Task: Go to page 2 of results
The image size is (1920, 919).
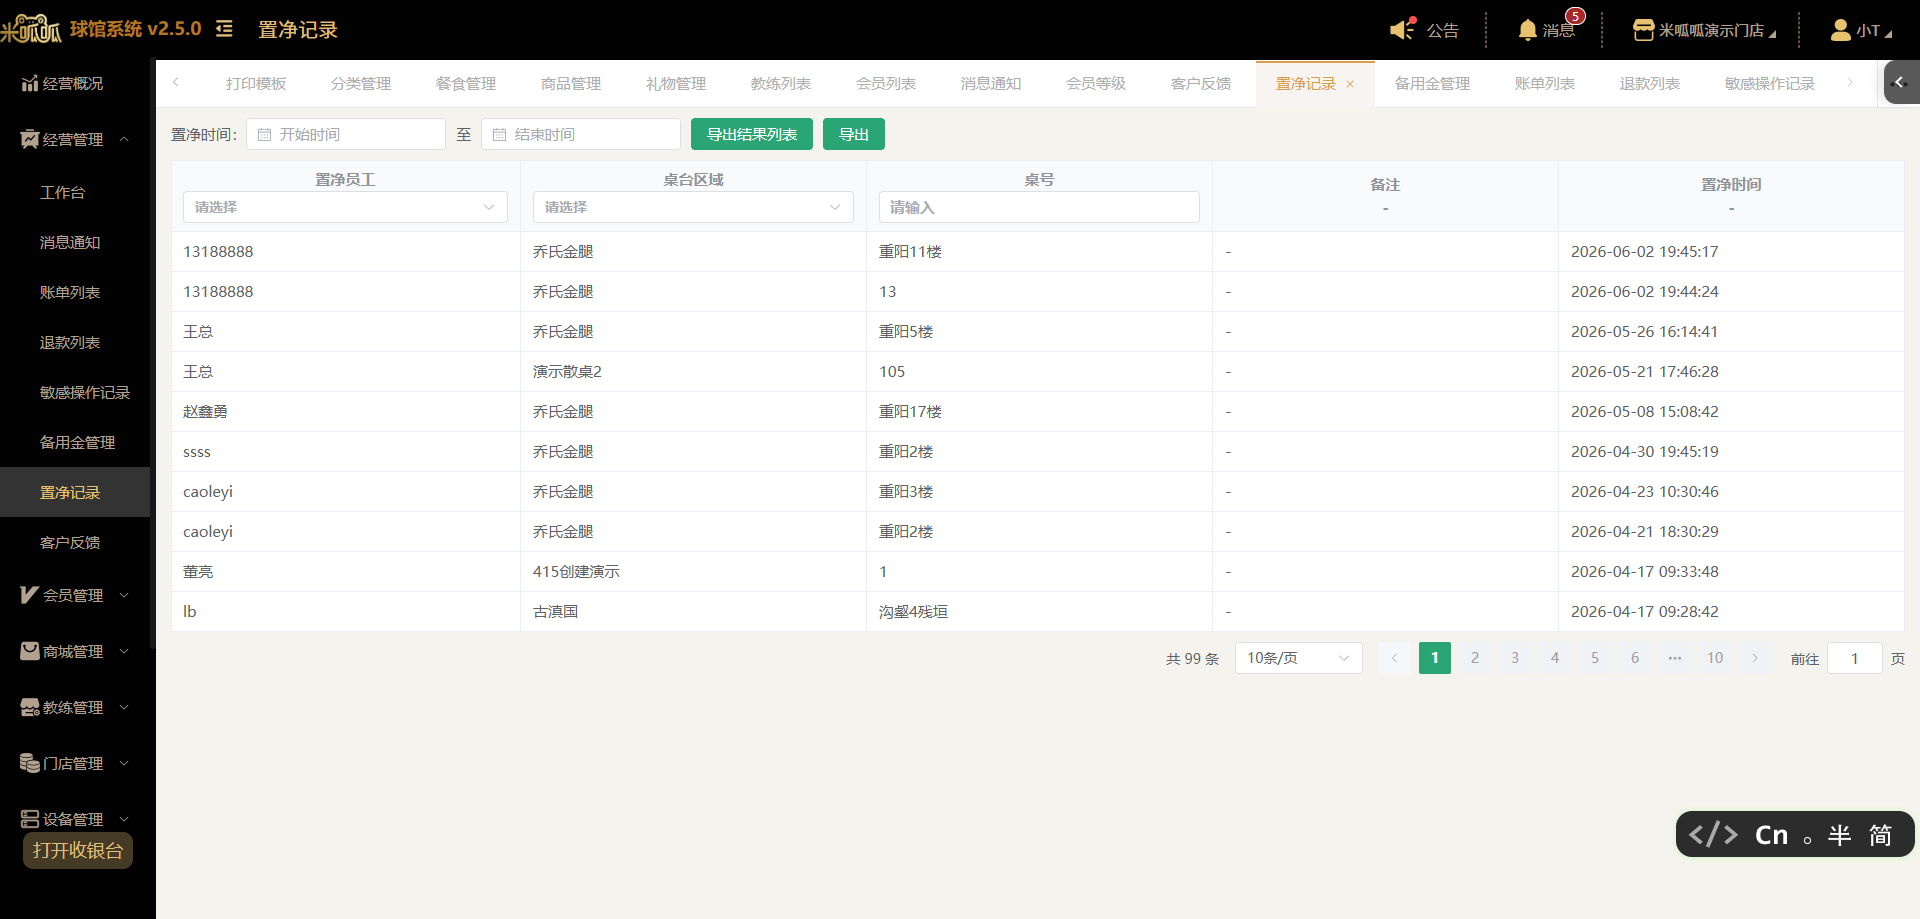Action: click(x=1475, y=658)
